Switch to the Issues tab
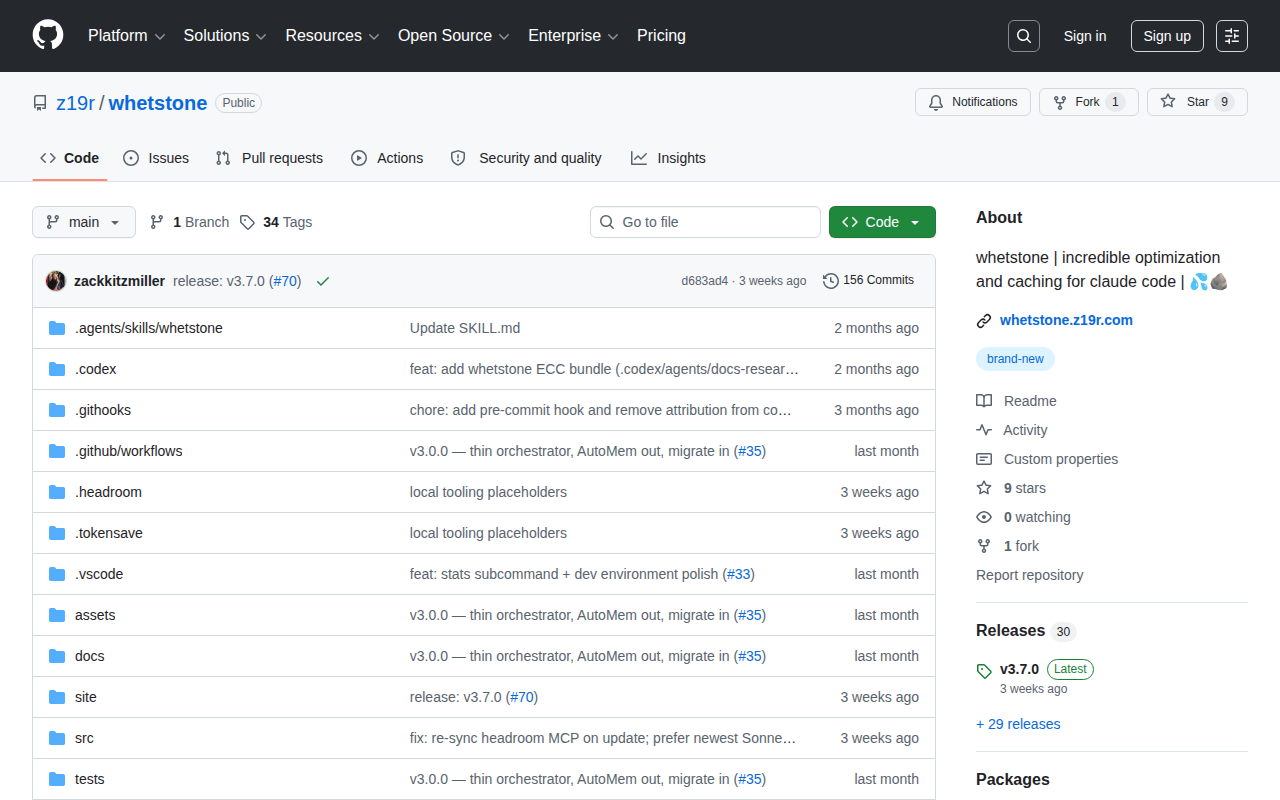The image size is (1280, 800). [156, 158]
